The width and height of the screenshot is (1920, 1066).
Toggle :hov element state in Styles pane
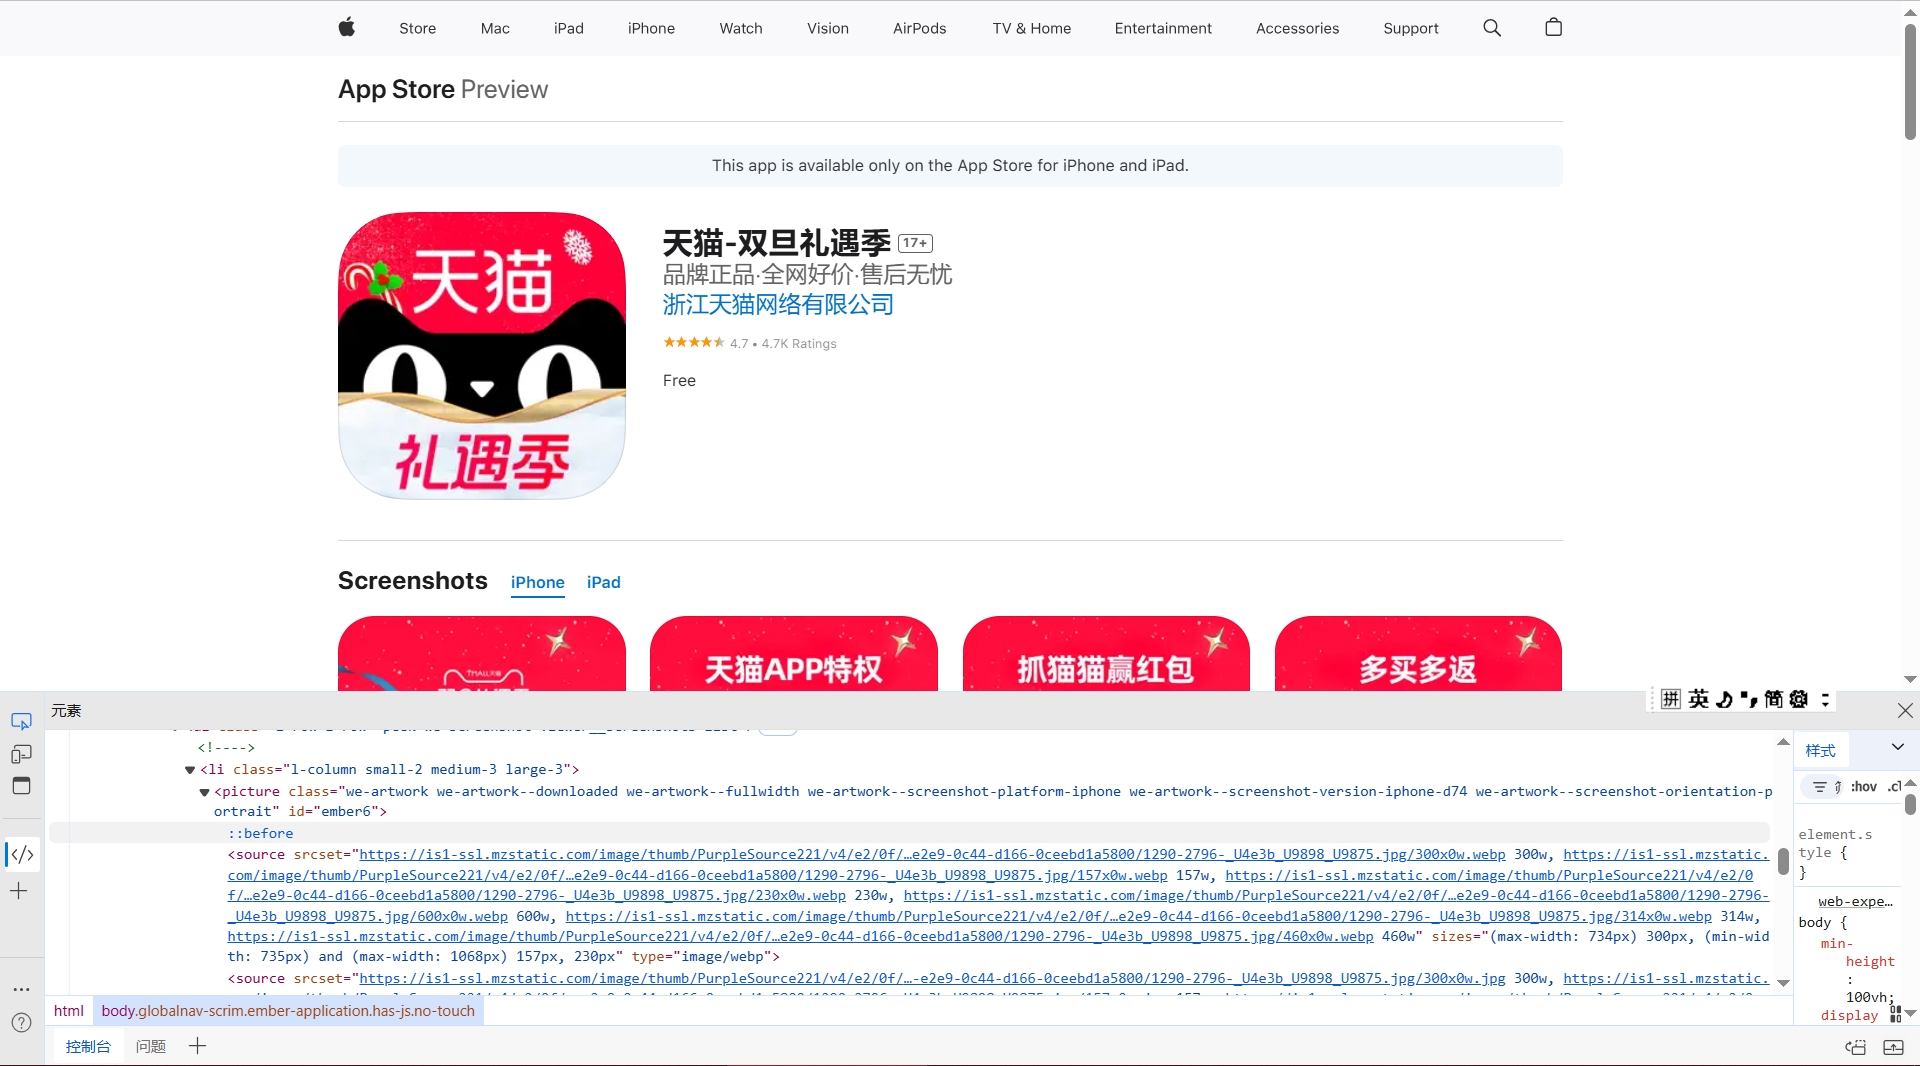pos(1864,787)
